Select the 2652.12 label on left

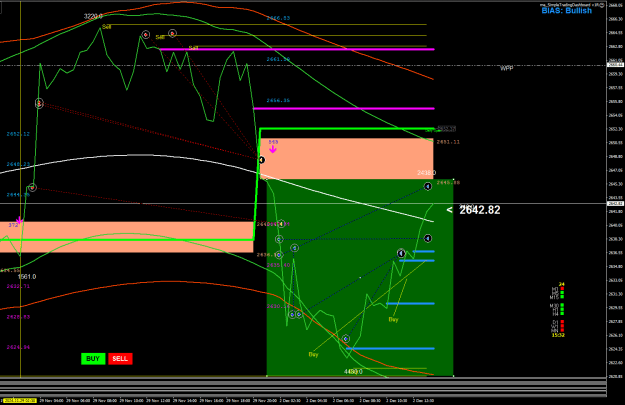pyautogui.click(x=18, y=134)
